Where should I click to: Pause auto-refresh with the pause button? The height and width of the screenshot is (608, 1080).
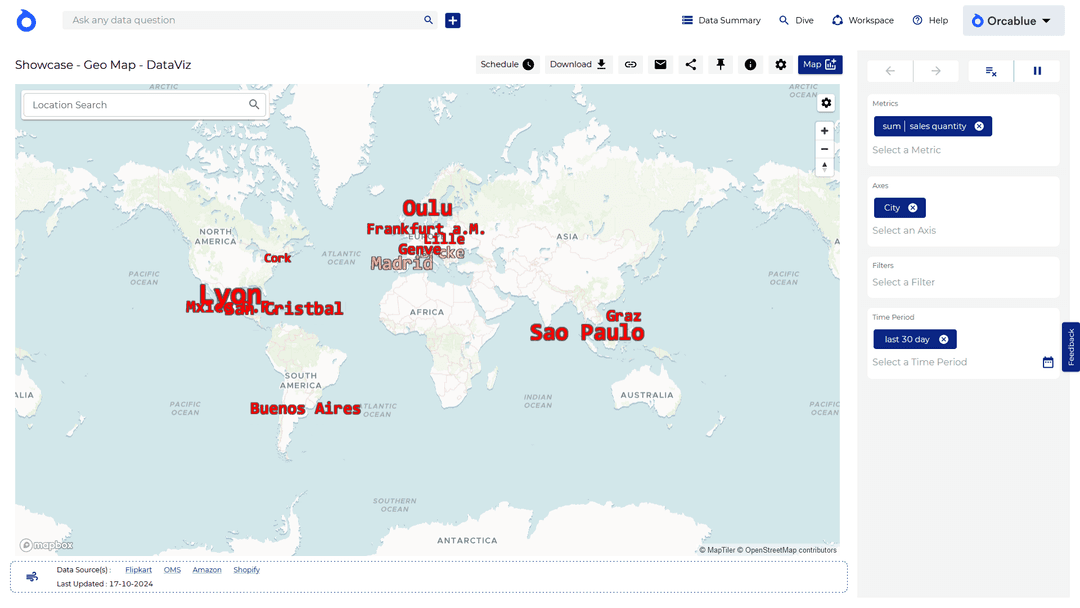pos(1037,71)
